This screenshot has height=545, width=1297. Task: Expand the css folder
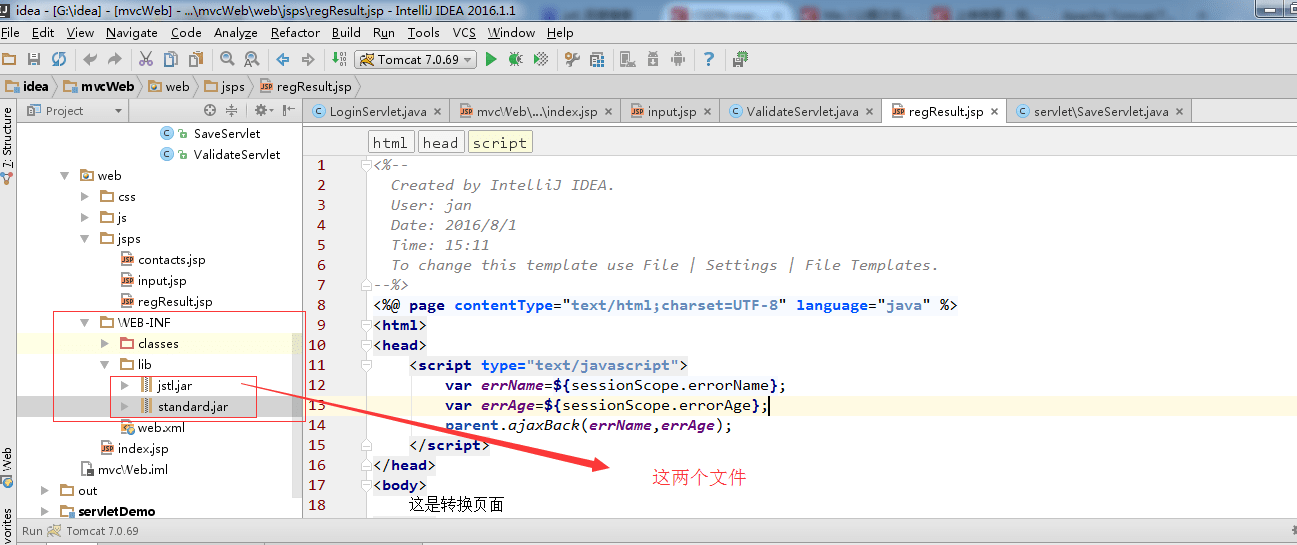point(85,196)
